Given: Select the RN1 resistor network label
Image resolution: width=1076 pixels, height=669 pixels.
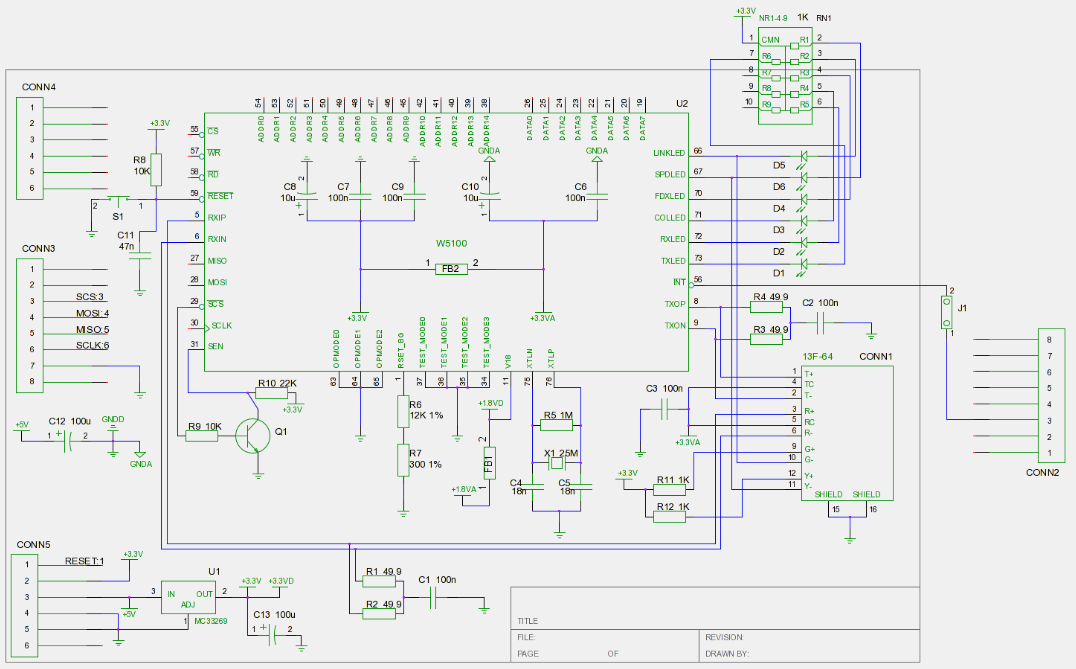Looking at the screenshot, I should click(823, 18).
